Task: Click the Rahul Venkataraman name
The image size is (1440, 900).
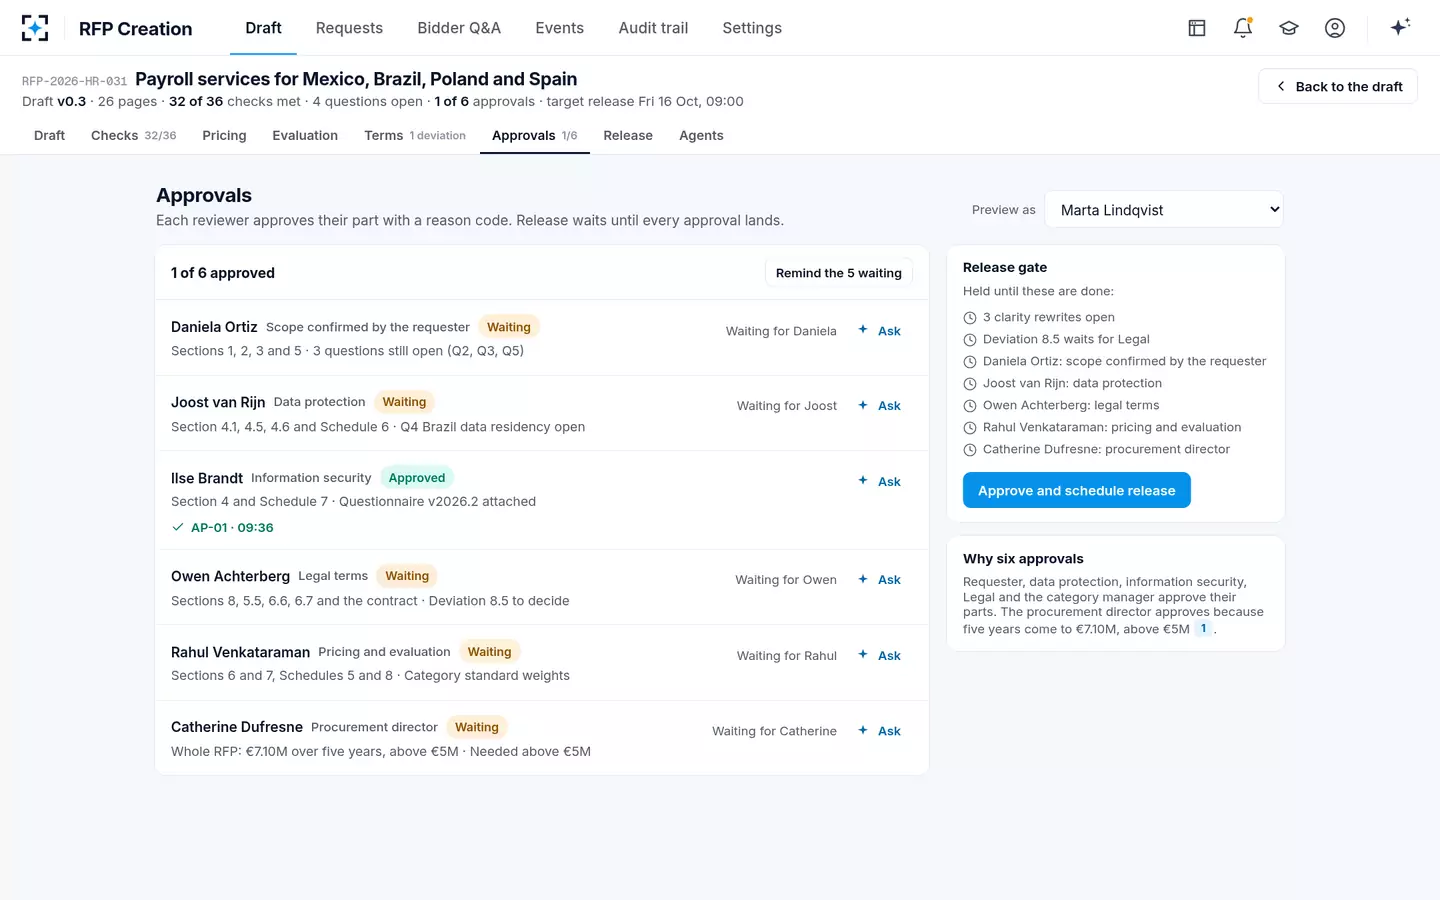Action: (240, 652)
